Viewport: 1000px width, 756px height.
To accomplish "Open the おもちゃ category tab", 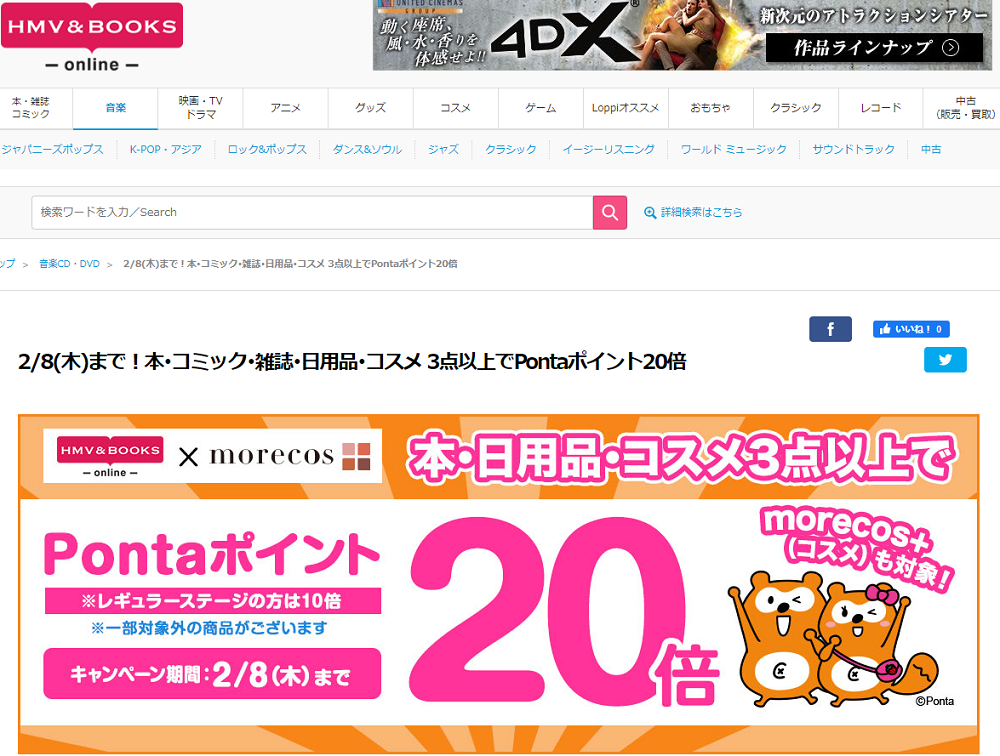I will (x=710, y=108).
